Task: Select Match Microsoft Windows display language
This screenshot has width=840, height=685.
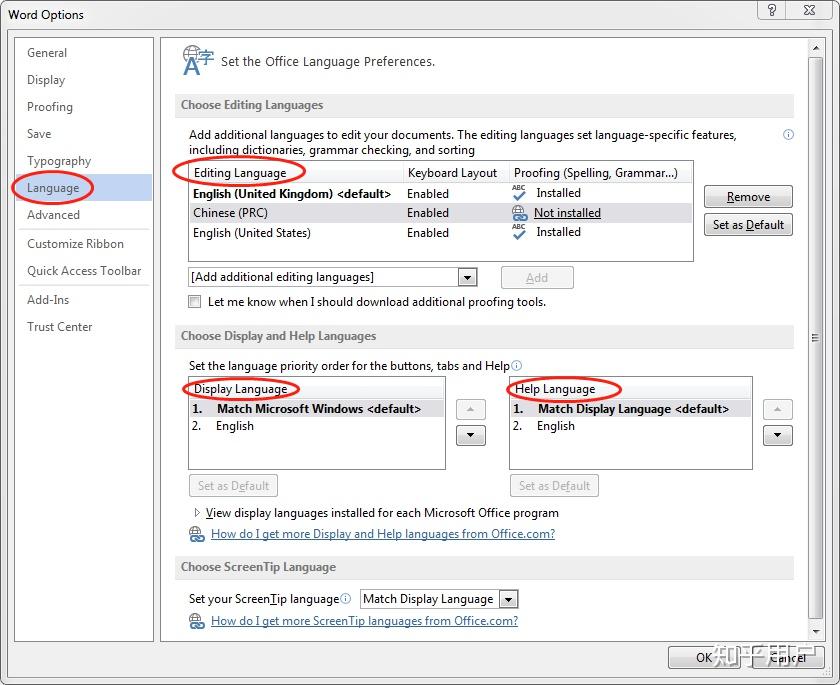Action: (x=317, y=409)
